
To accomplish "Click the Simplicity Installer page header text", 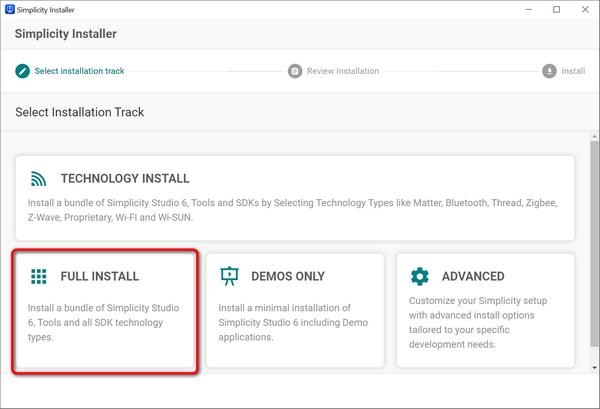I will click(x=66, y=34).
